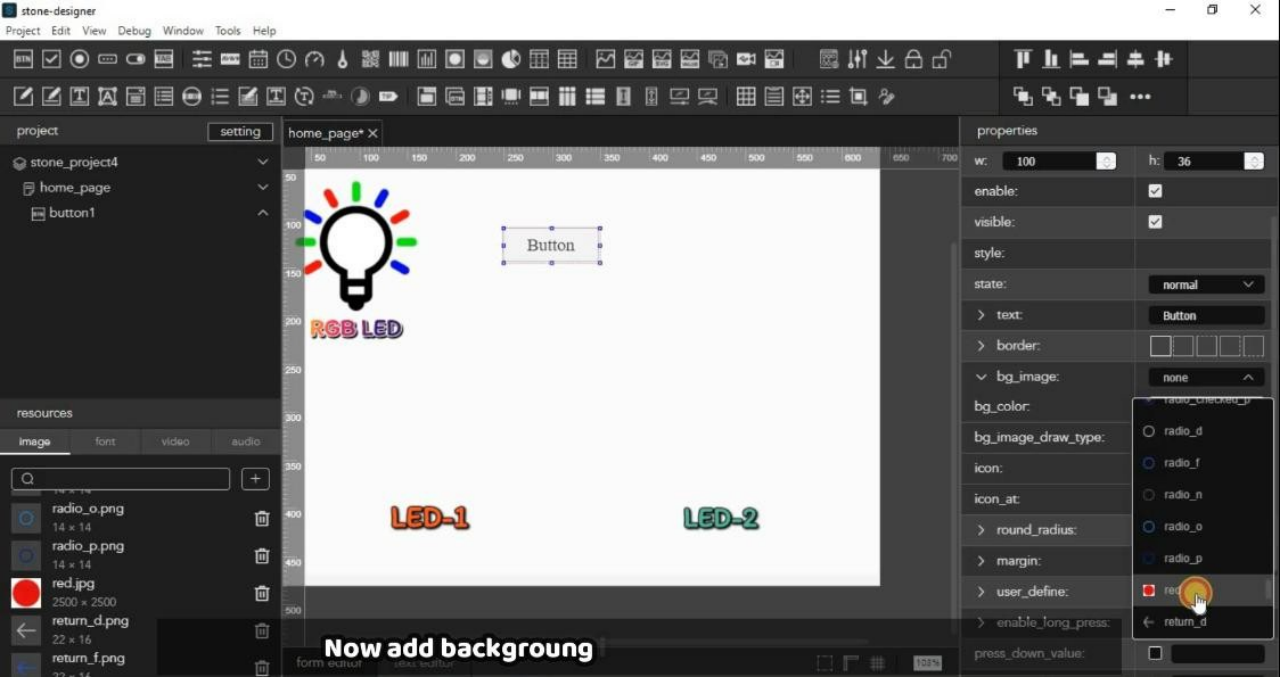Image resolution: width=1280 pixels, height=677 pixels.
Task: Open the Debug menu
Action: (x=134, y=31)
